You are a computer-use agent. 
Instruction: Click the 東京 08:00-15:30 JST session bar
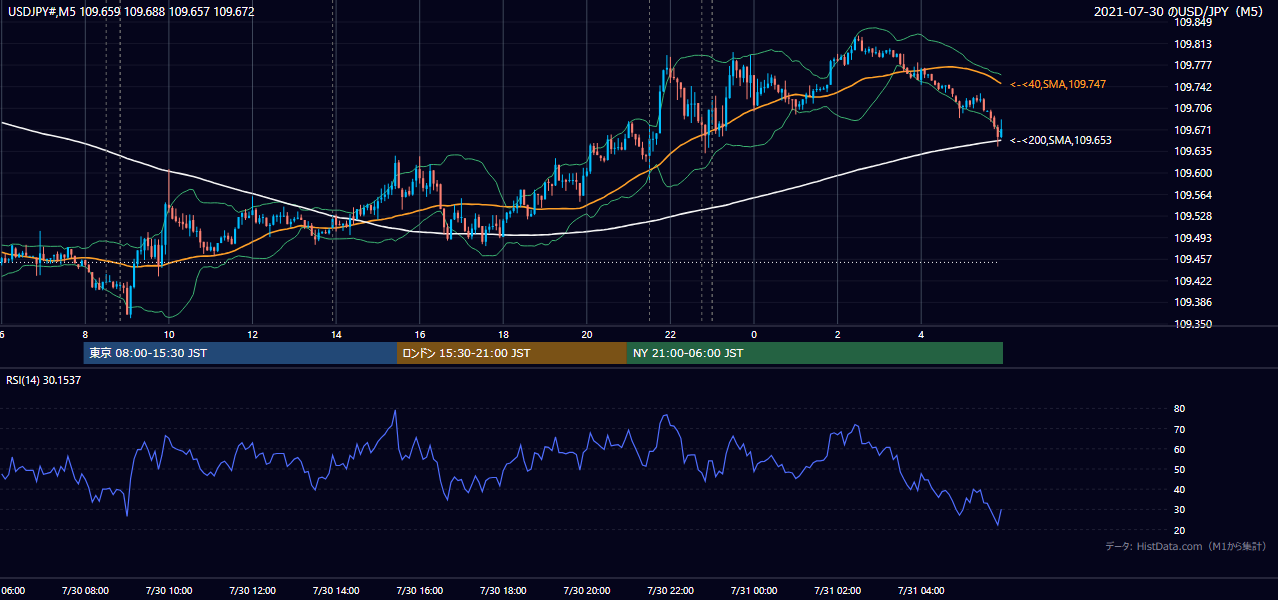[240, 353]
